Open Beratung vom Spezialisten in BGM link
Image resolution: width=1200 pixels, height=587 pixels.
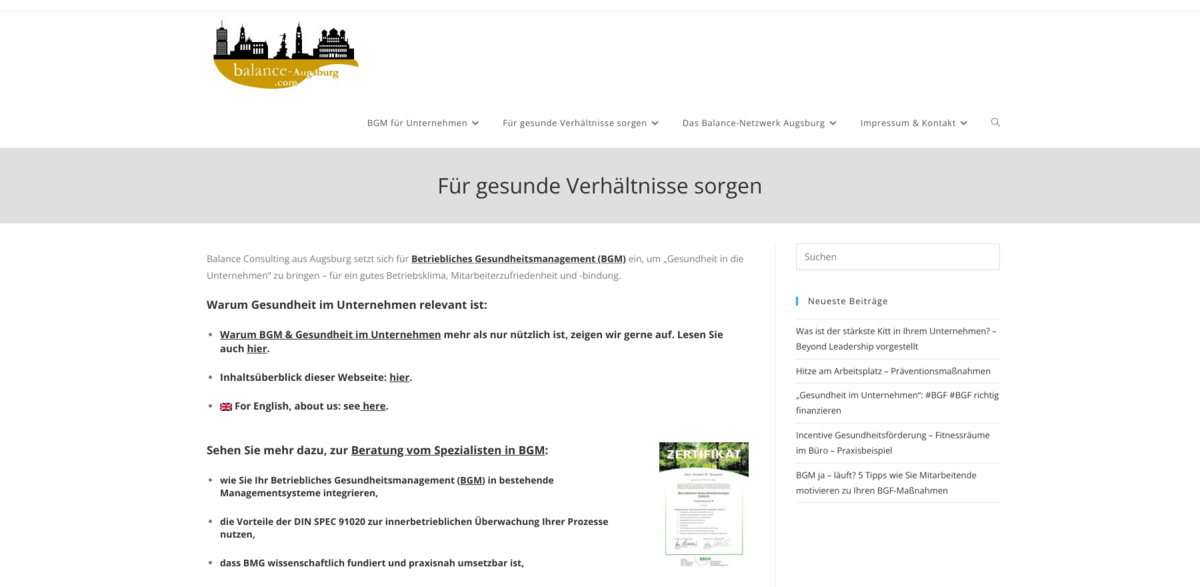447,450
